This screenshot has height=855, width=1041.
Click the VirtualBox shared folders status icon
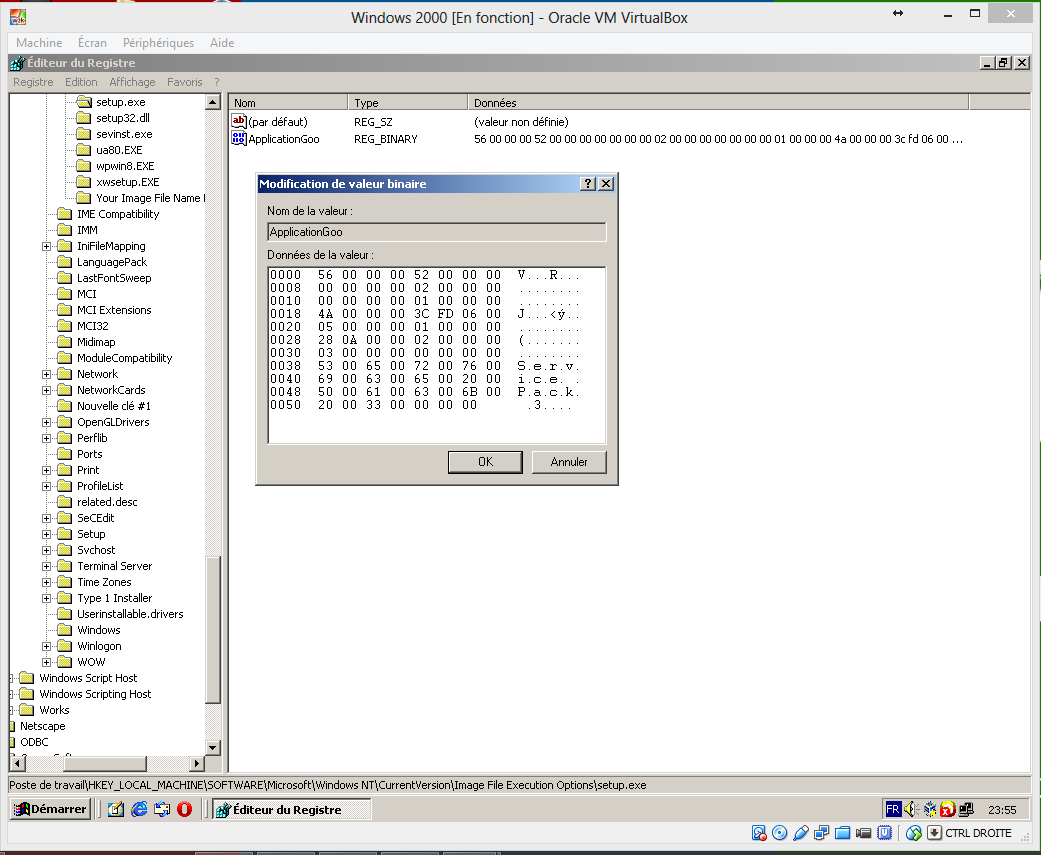coord(843,833)
